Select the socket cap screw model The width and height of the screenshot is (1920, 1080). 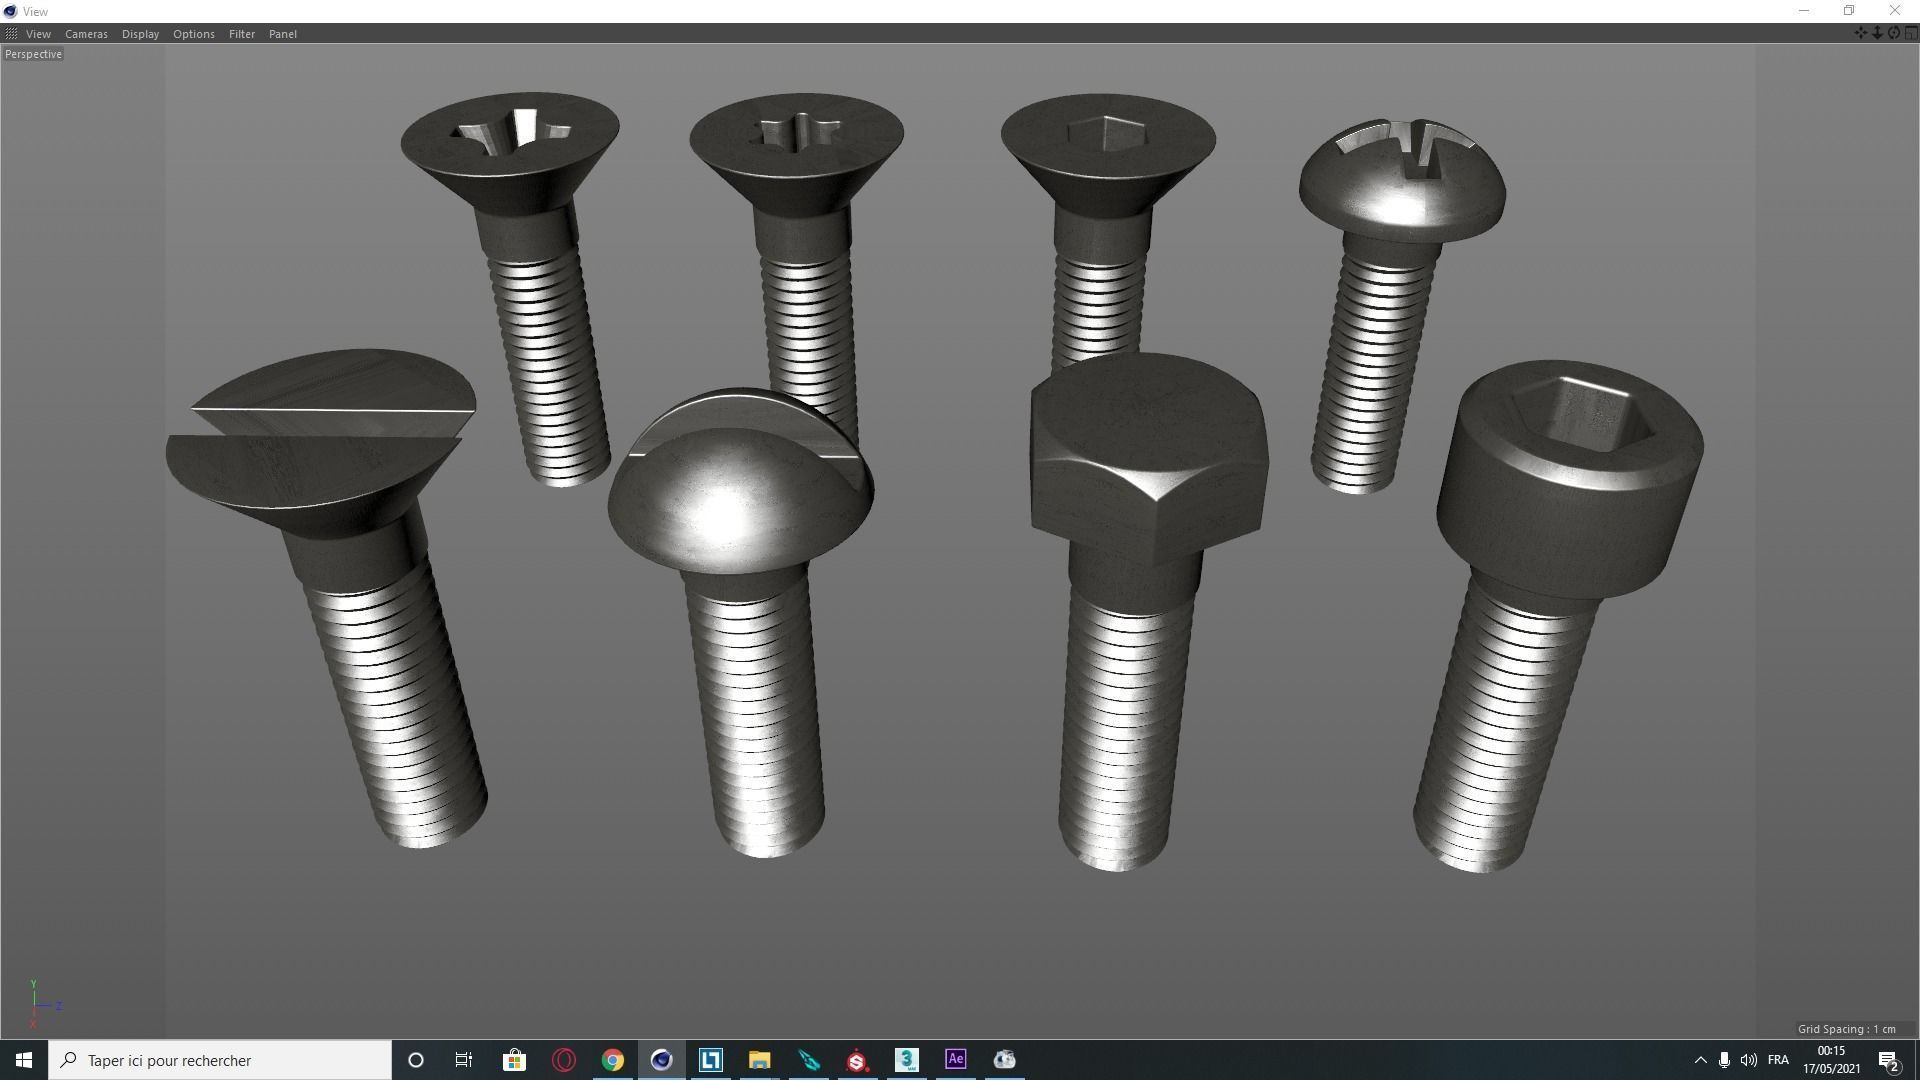pos(1556,615)
